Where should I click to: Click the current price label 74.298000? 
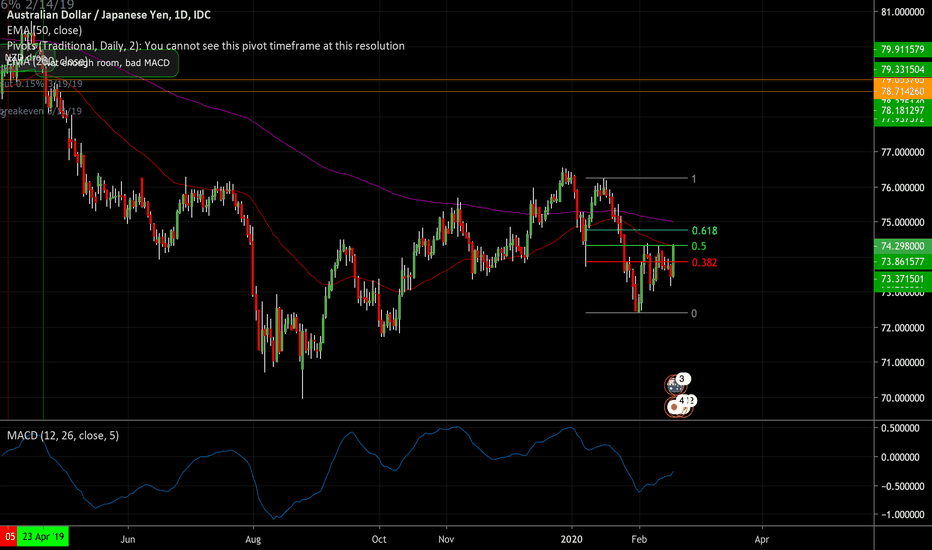[x=902, y=246]
